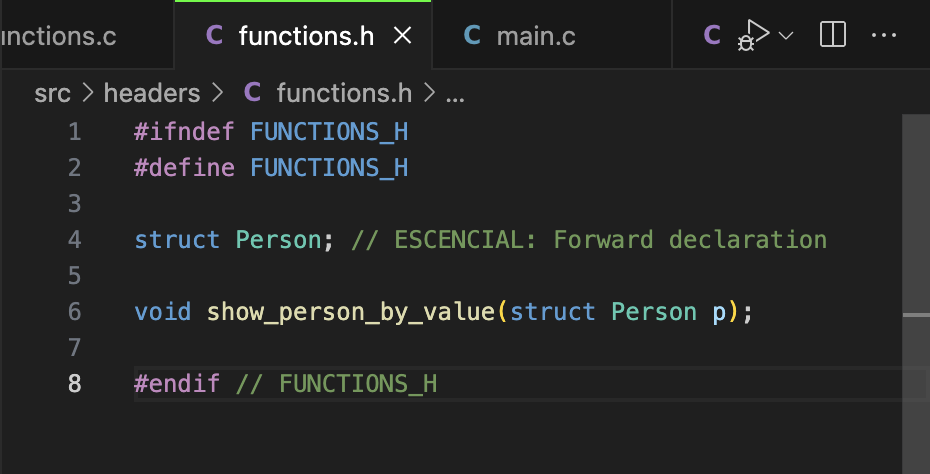Open the src folder breadcrumb

tap(52, 93)
